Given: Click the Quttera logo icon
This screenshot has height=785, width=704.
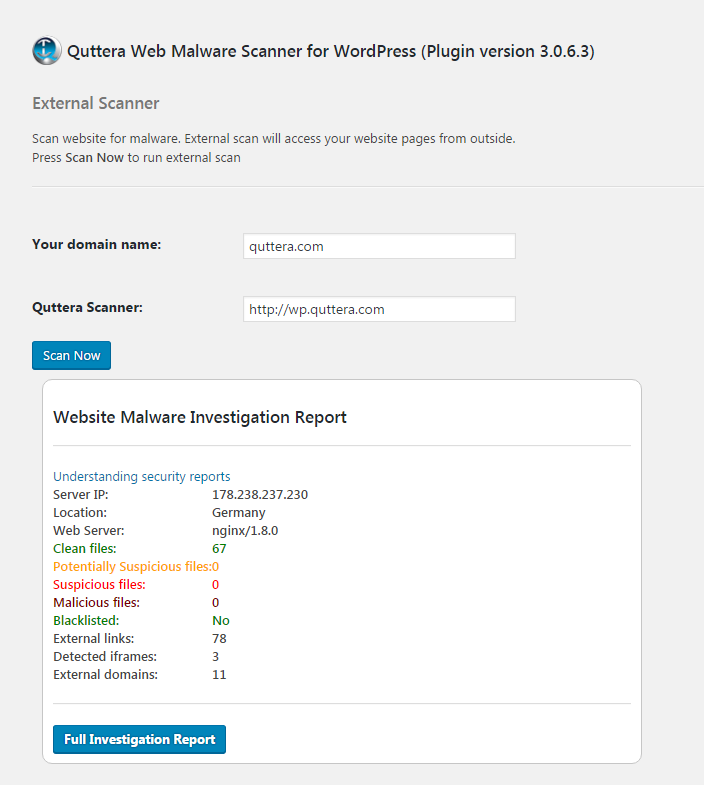Looking at the screenshot, I should point(47,51).
